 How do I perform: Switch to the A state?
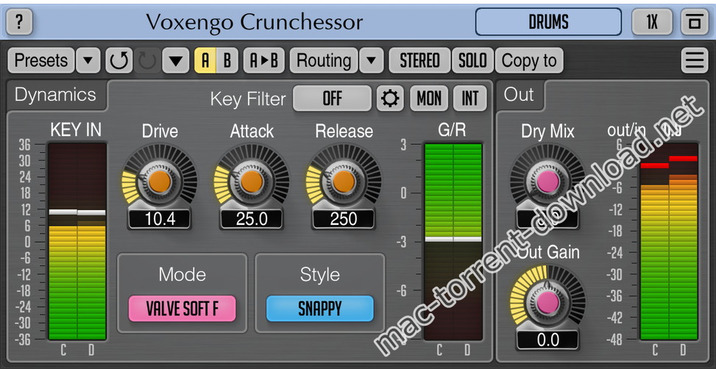click(205, 60)
